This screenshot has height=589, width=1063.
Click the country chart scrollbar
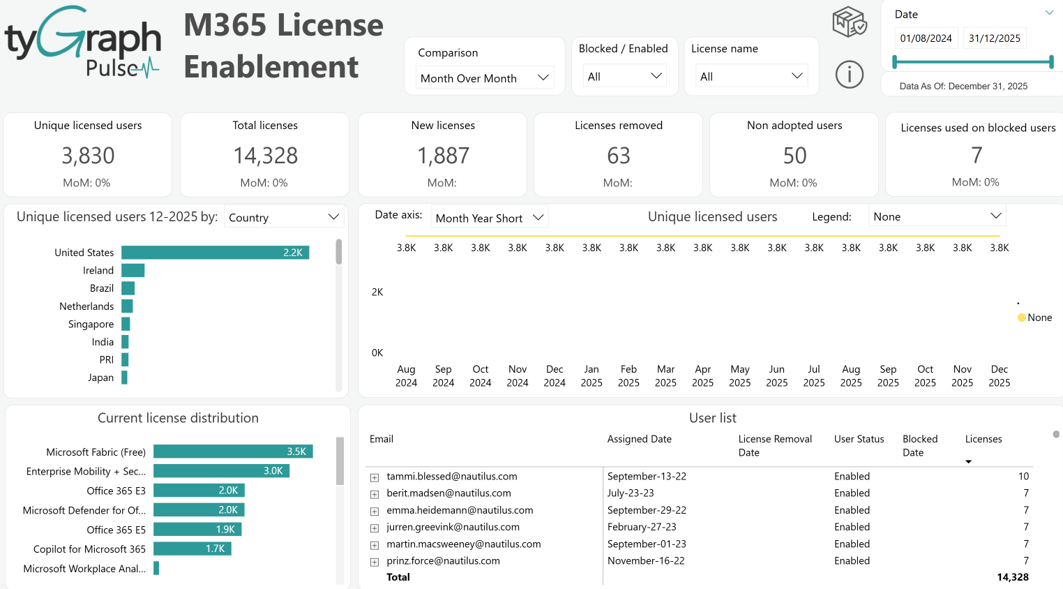[x=339, y=252]
